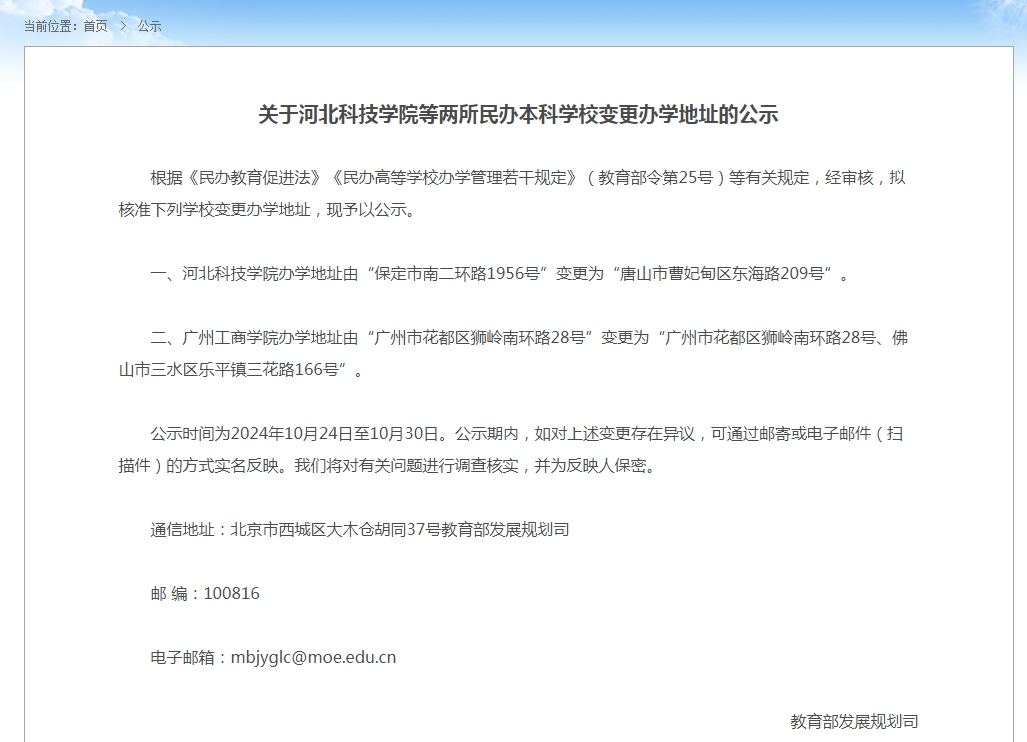1027x742 pixels.
Task: Click the text 《民办教育促进法》
Action: tap(255, 177)
